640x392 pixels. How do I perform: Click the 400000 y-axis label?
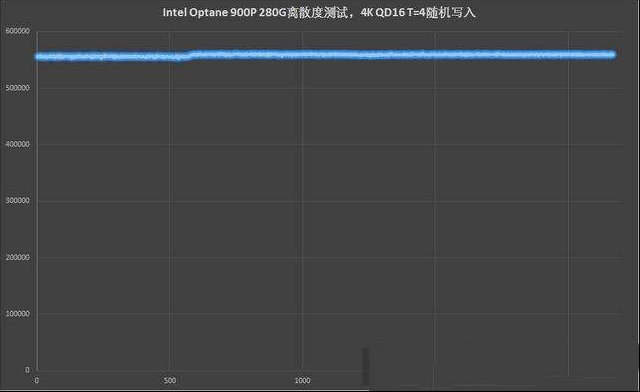pyautogui.click(x=18, y=144)
